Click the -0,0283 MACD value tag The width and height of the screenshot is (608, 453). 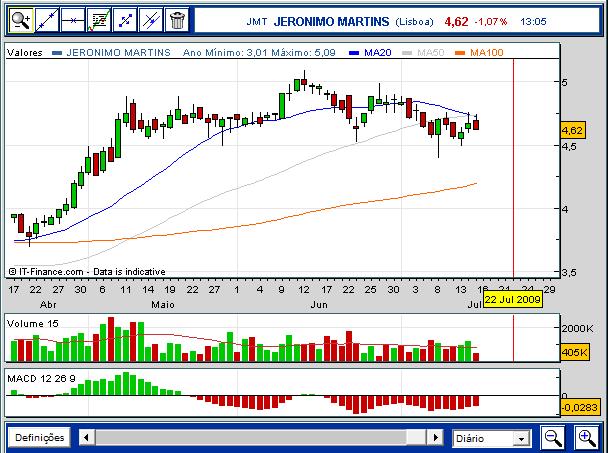click(x=580, y=407)
